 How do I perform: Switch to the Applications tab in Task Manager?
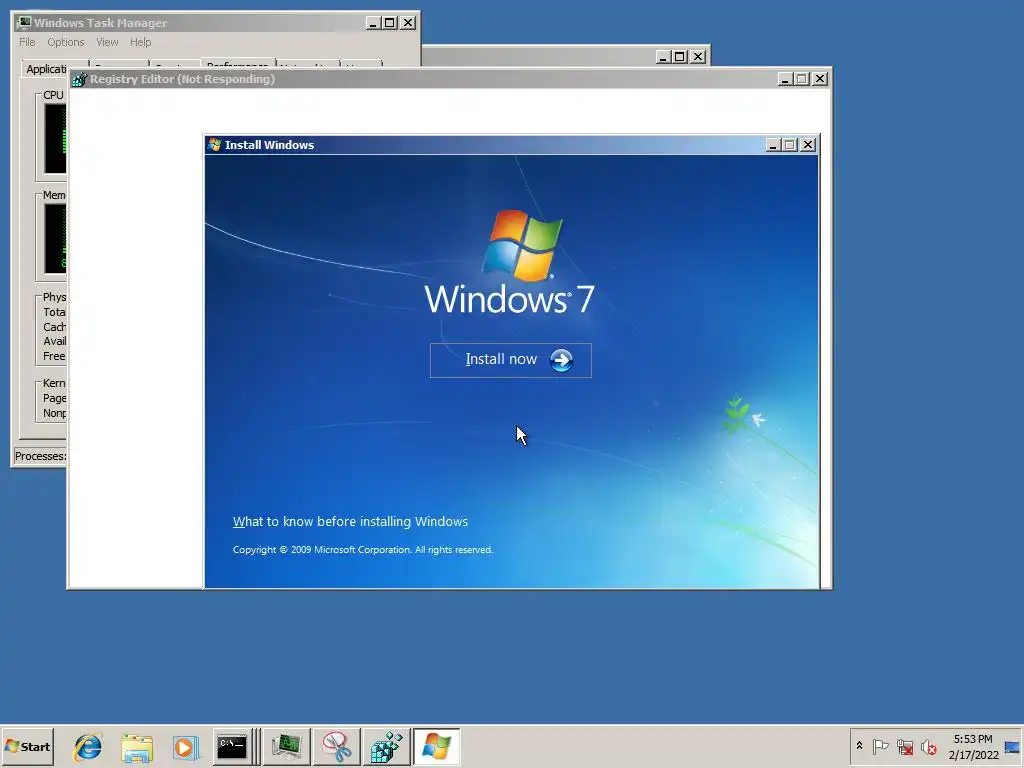(46, 69)
